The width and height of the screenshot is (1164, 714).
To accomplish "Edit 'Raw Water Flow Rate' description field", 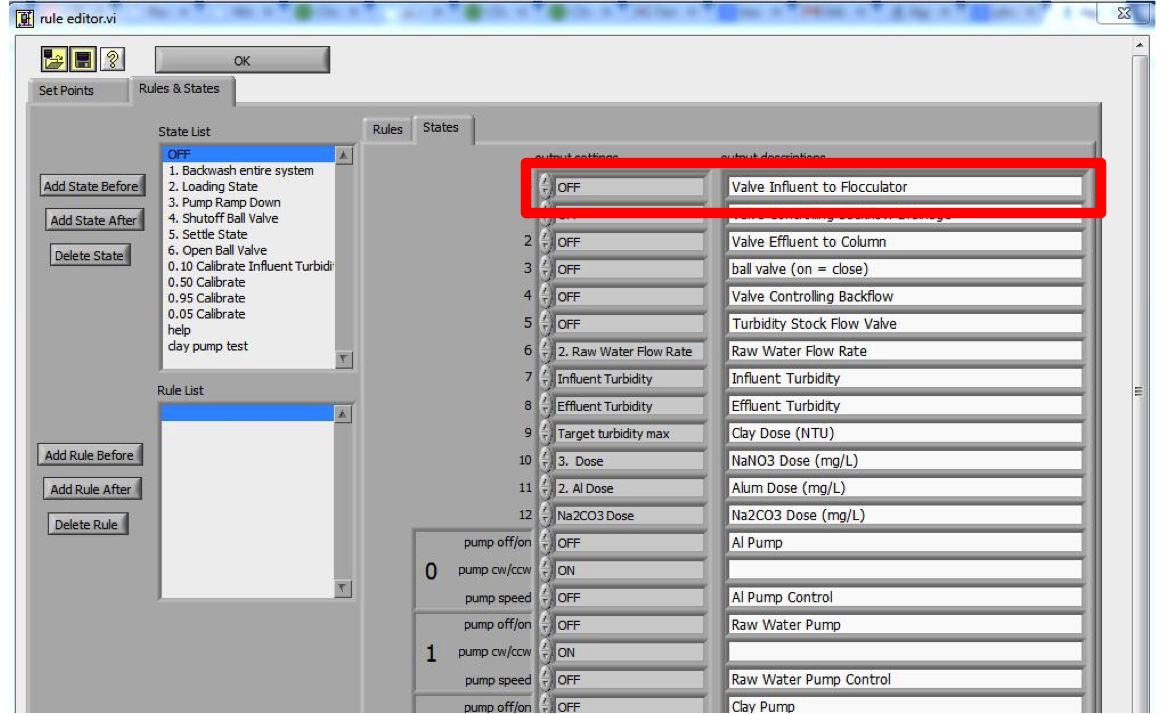I will [905, 351].
